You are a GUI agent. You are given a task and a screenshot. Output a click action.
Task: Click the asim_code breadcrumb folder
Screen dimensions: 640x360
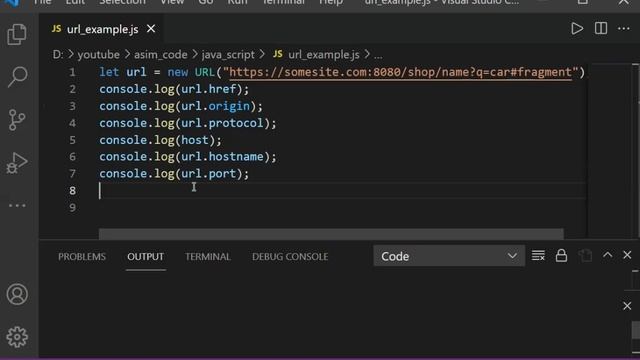pyautogui.click(x=161, y=54)
